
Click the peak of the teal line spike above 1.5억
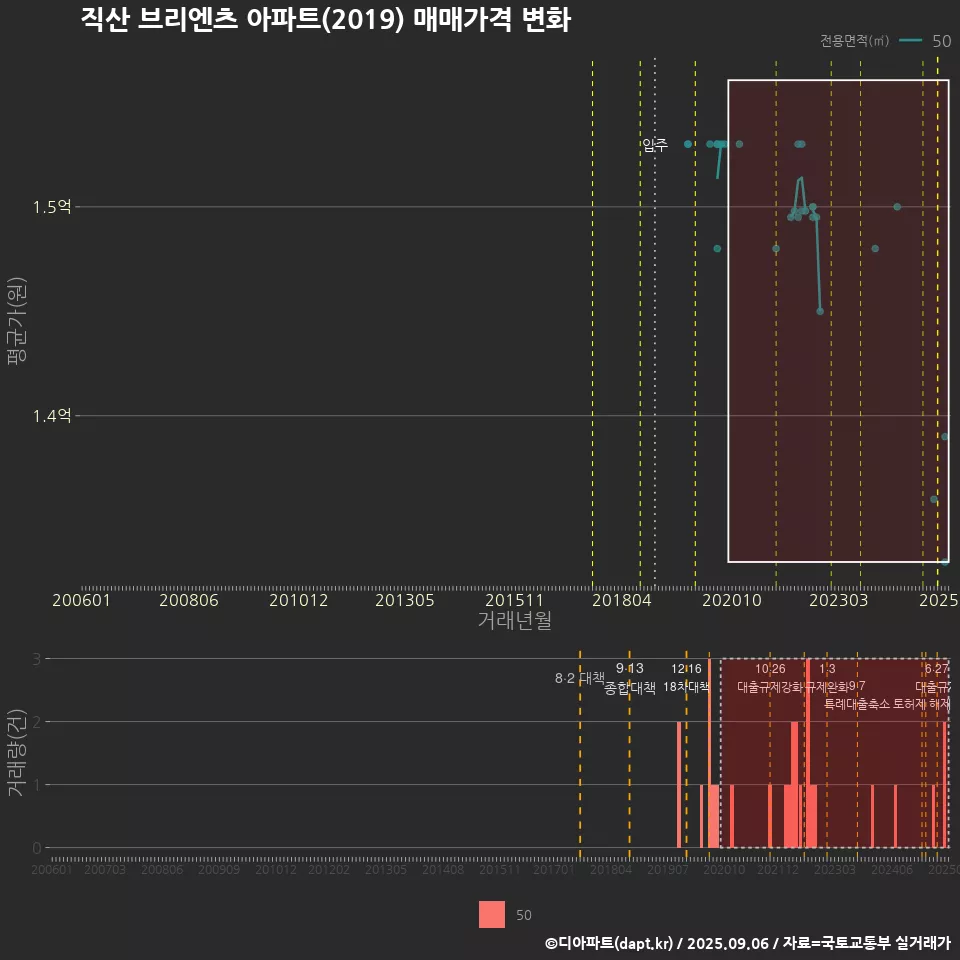[x=801, y=178]
